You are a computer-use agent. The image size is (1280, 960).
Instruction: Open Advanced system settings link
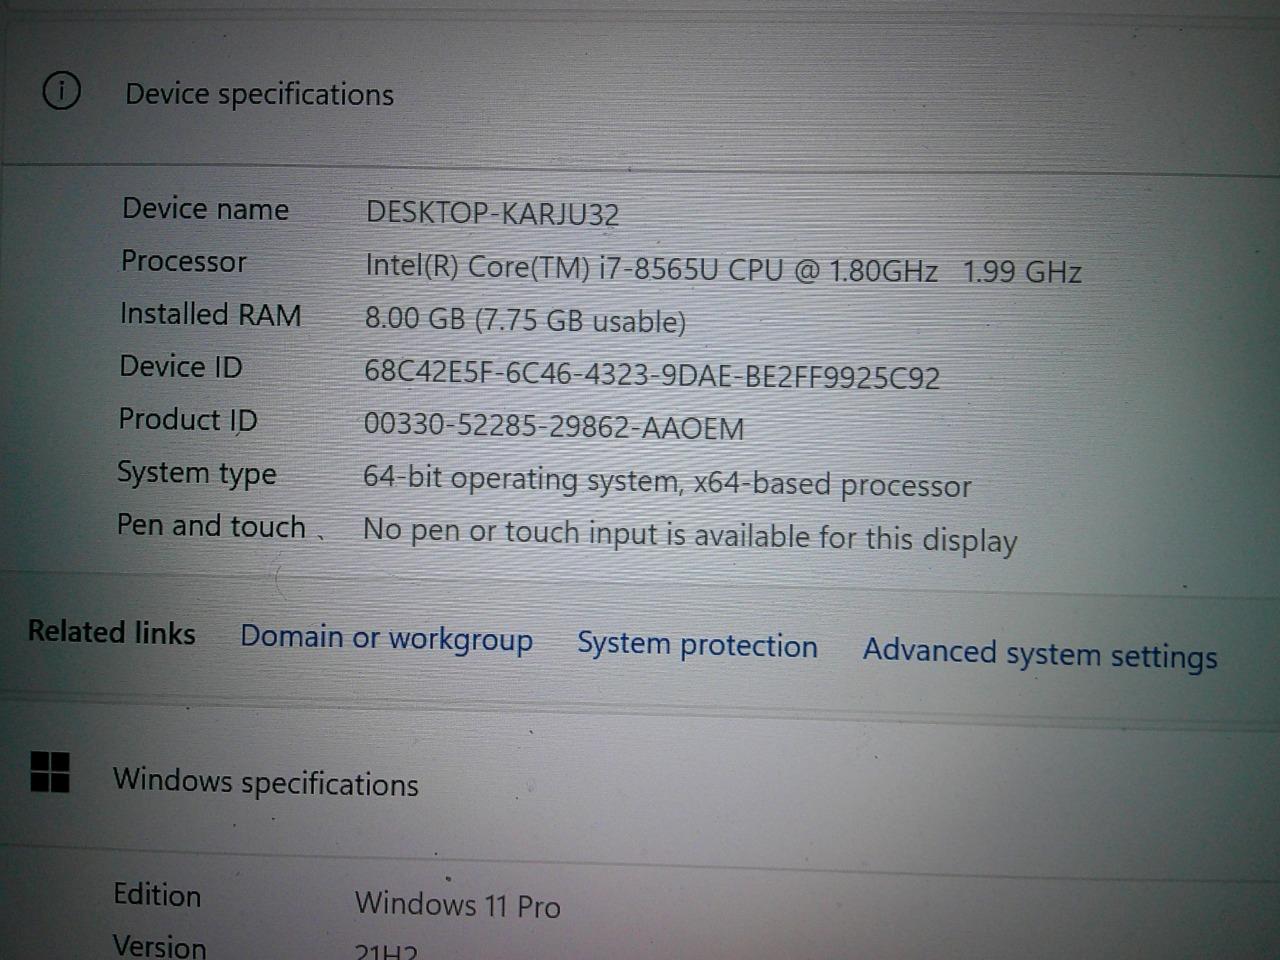click(1040, 653)
